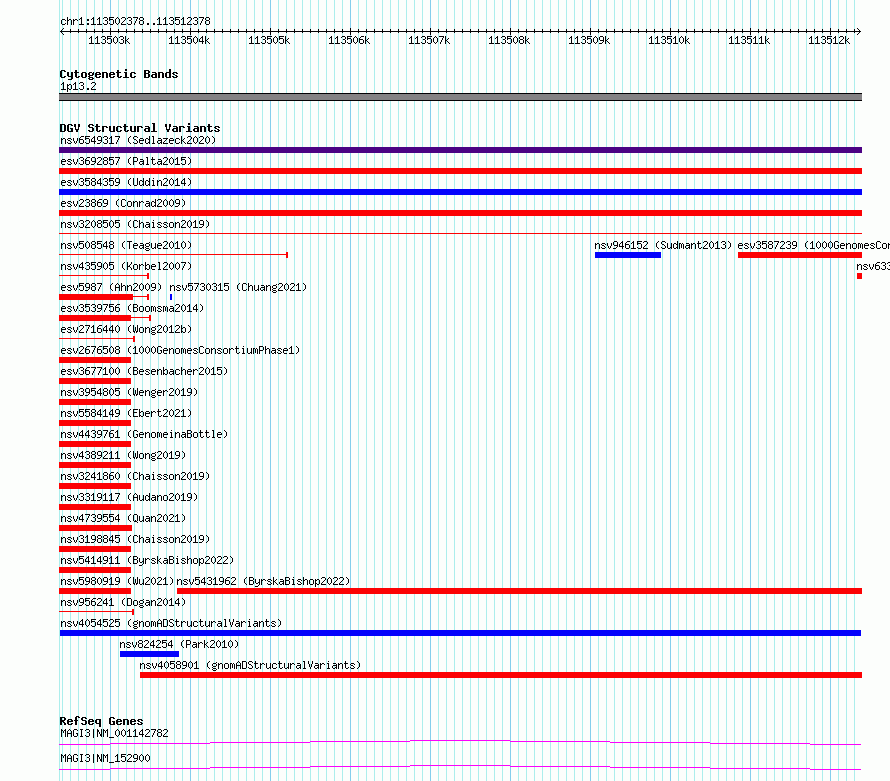This screenshot has width=890, height=781.
Task: Click the nsv946152 (Sudmant2013) label
Action: (x=663, y=245)
